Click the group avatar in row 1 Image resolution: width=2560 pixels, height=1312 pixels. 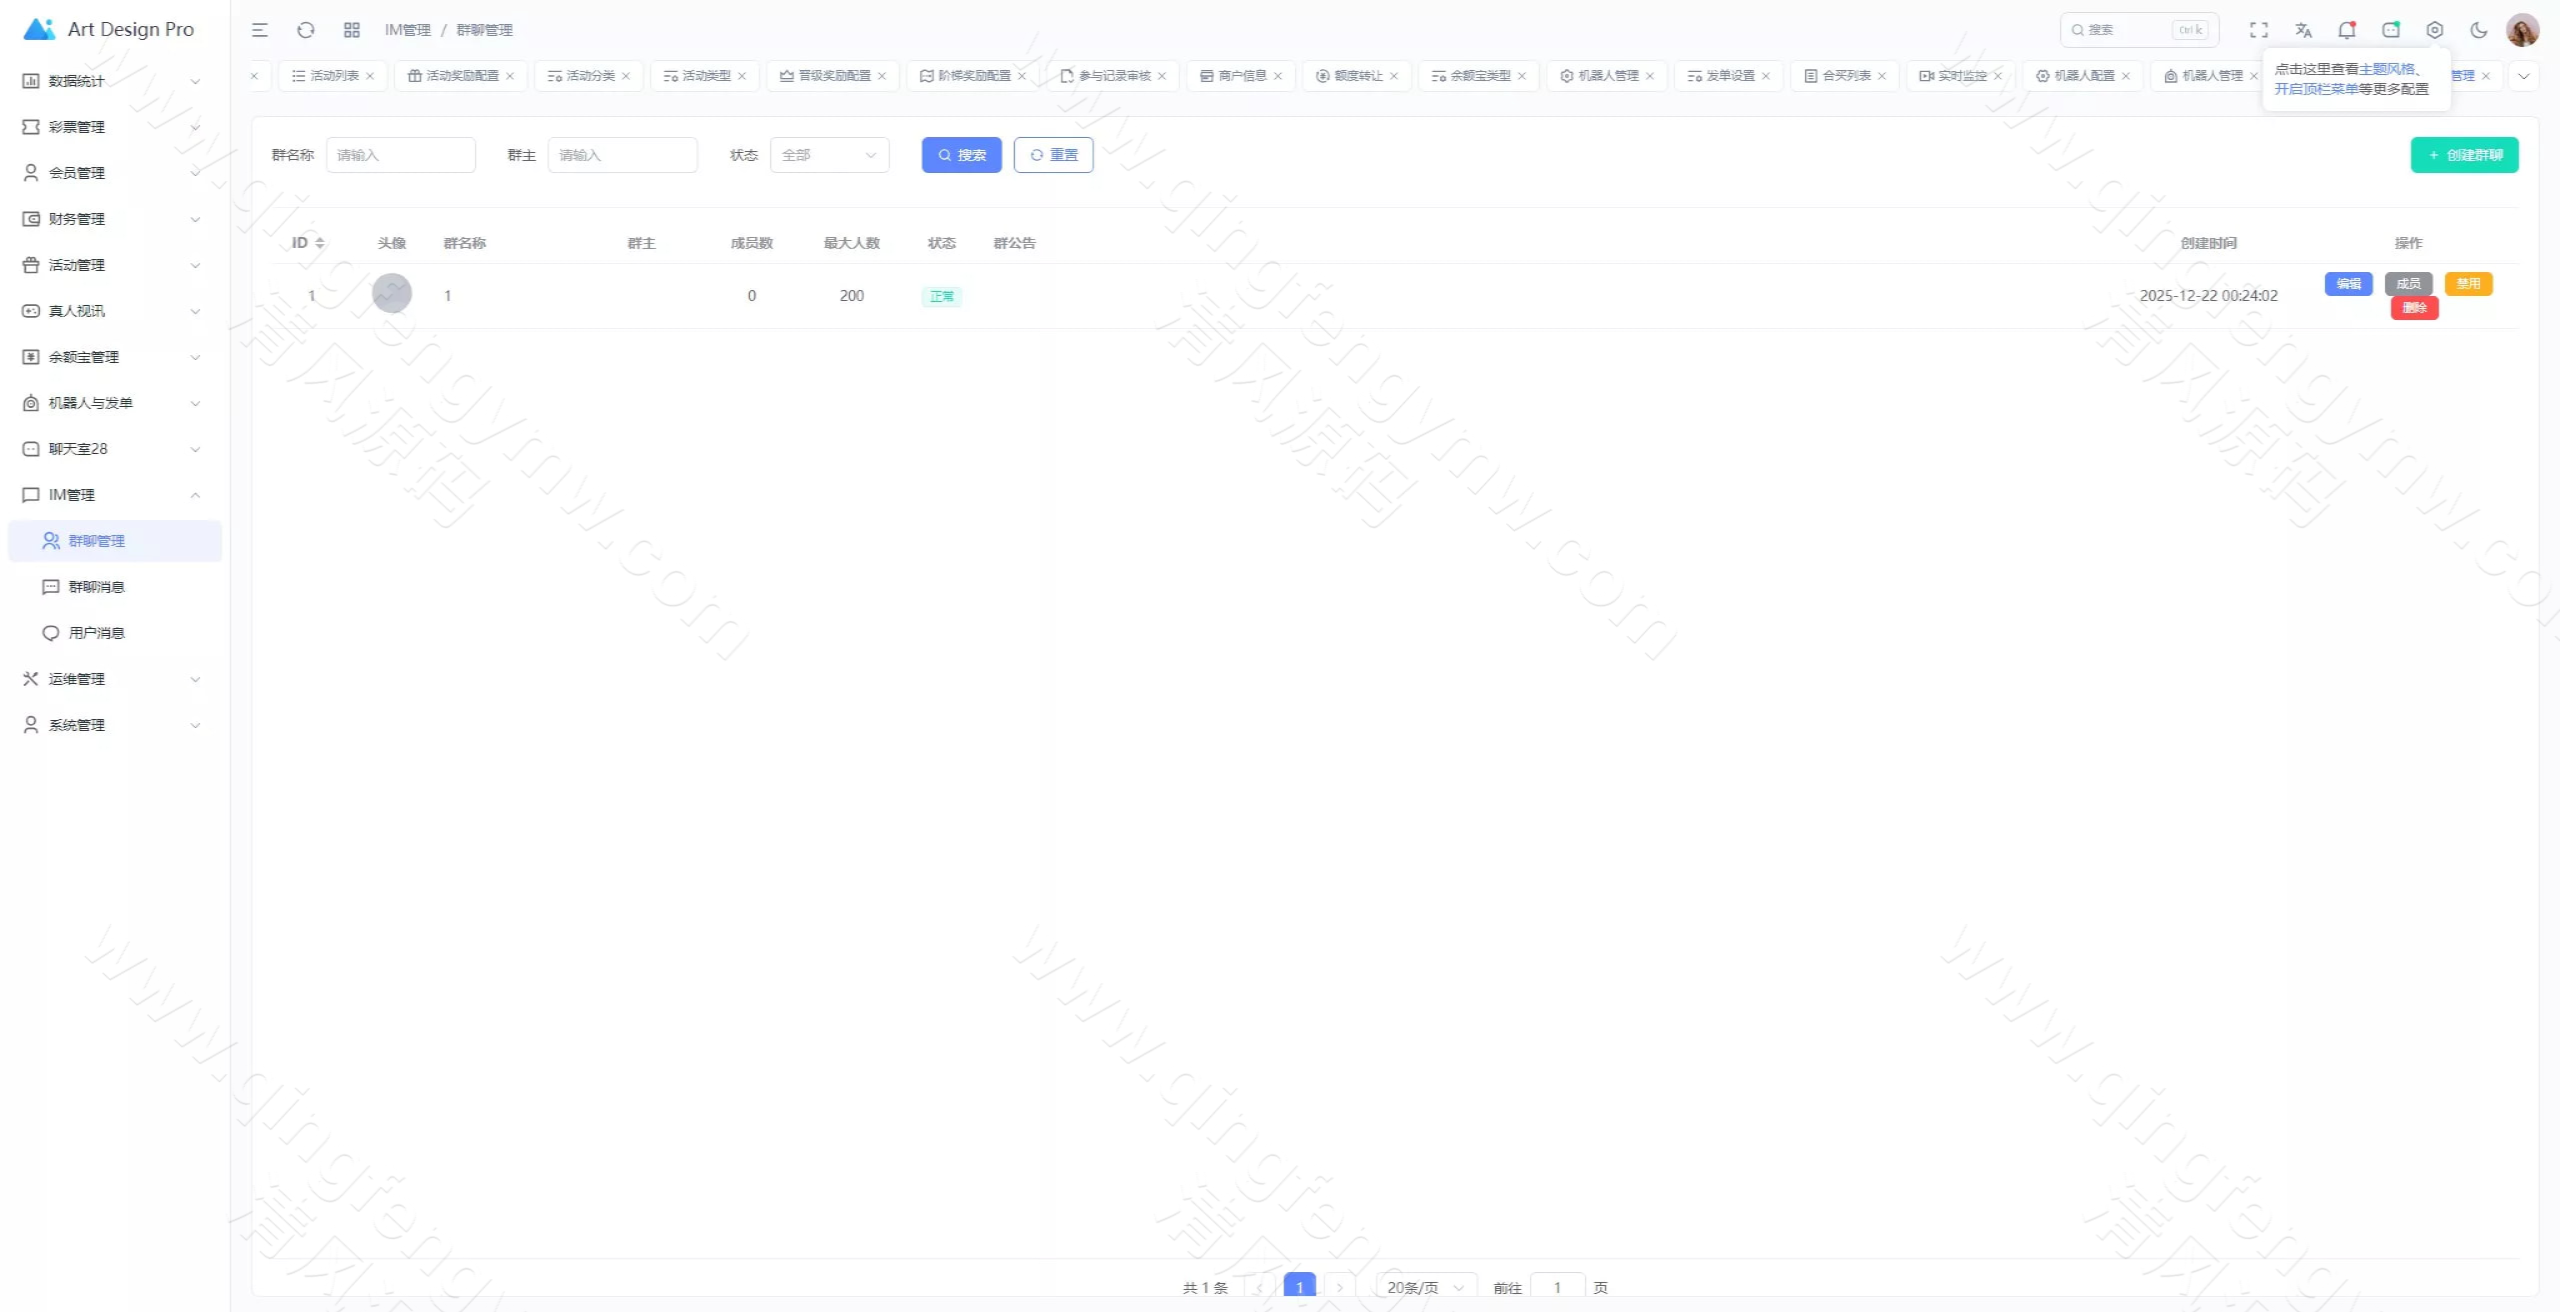[392, 293]
